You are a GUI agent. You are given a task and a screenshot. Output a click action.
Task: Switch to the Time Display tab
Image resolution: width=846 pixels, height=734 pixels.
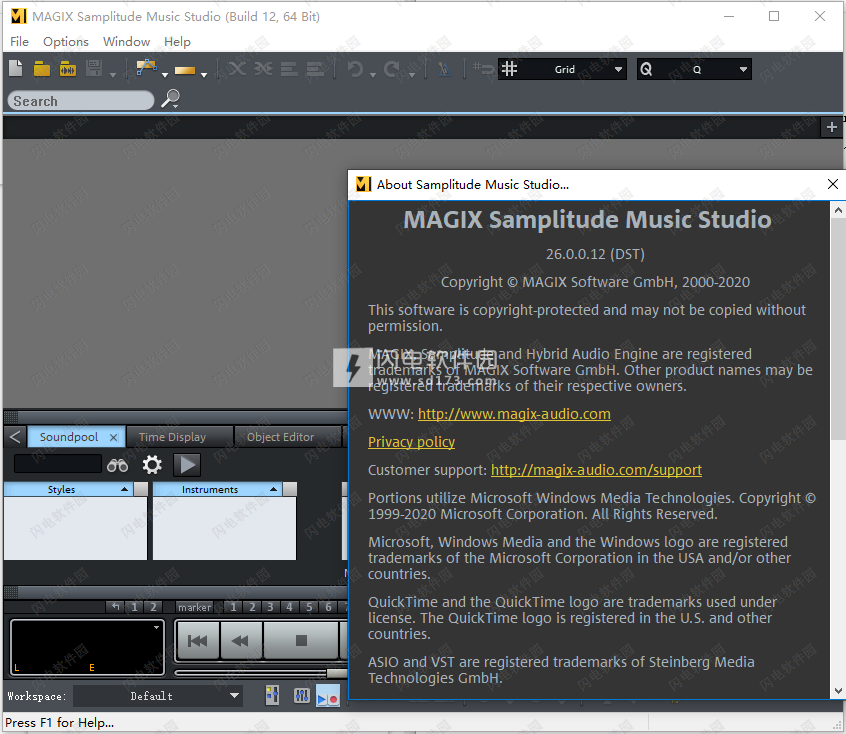[180, 437]
